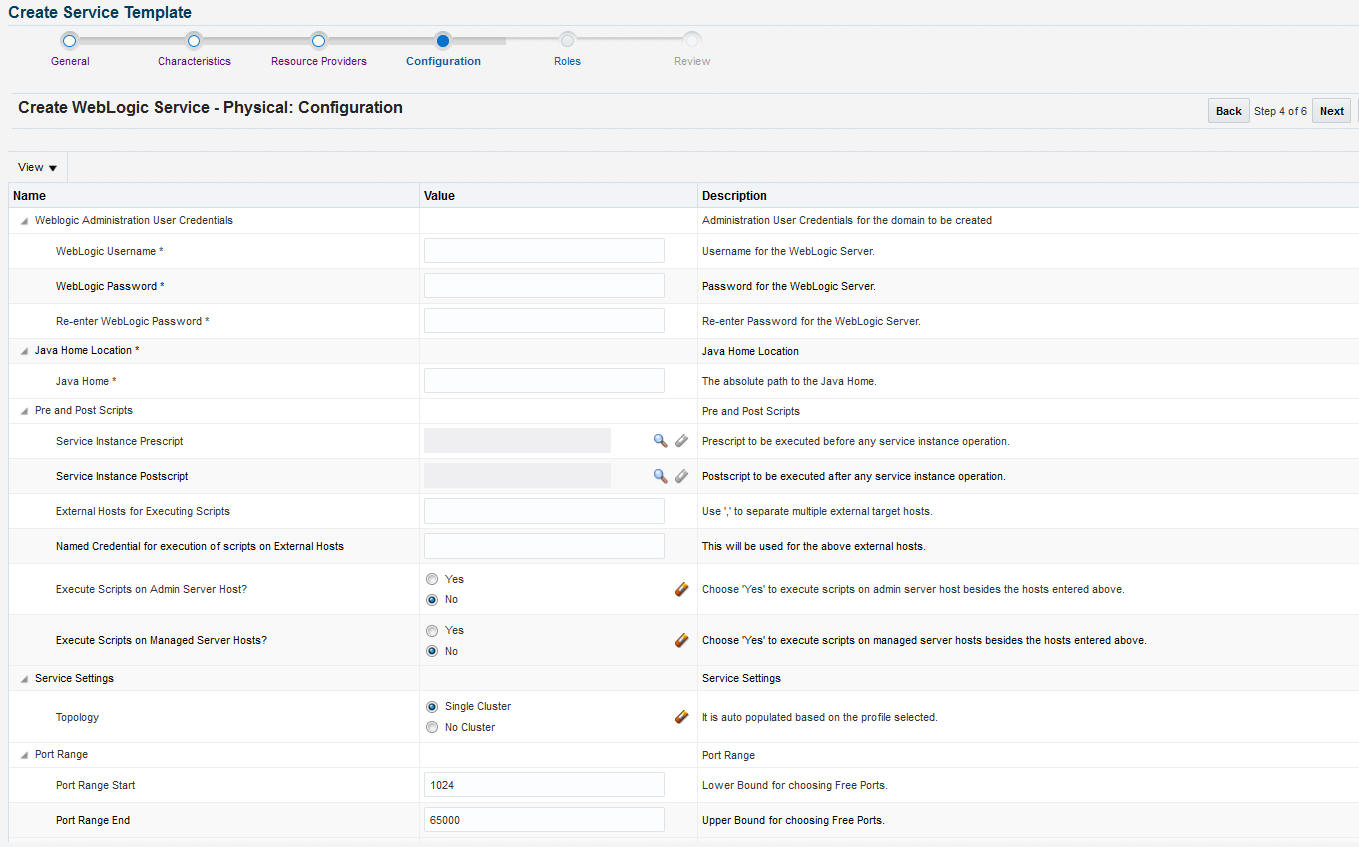The image size is (1359, 847).
Task: Click the Port Range Start field showing 1024
Action: coord(544,785)
